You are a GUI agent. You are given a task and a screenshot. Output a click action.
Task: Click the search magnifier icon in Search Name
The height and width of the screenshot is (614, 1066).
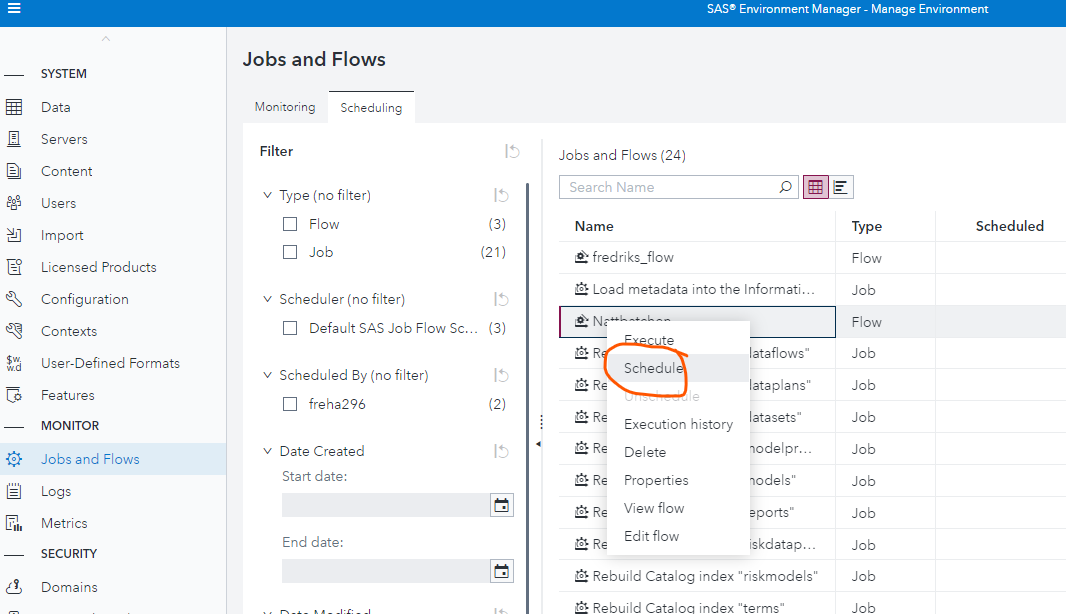[785, 187]
